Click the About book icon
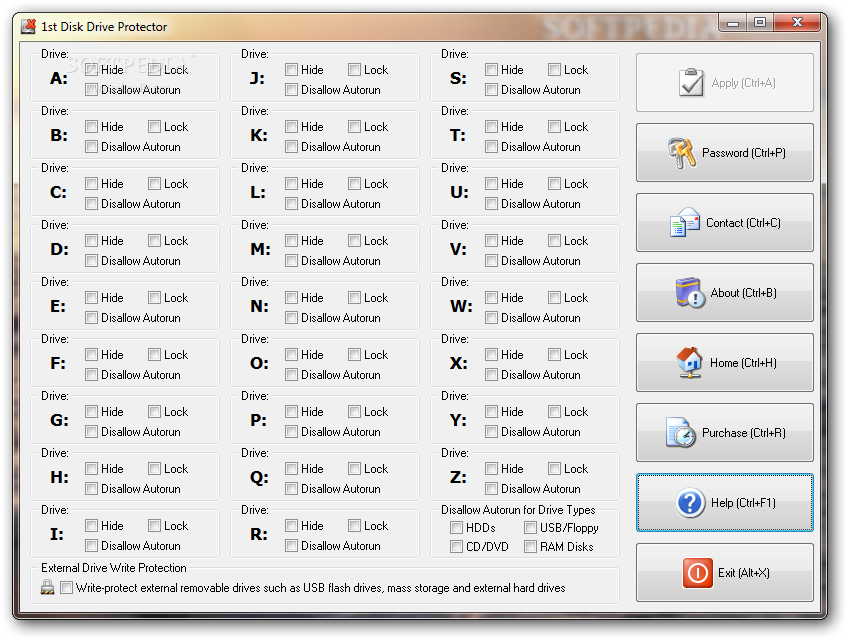848x640 pixels. (x=690, y=293)
